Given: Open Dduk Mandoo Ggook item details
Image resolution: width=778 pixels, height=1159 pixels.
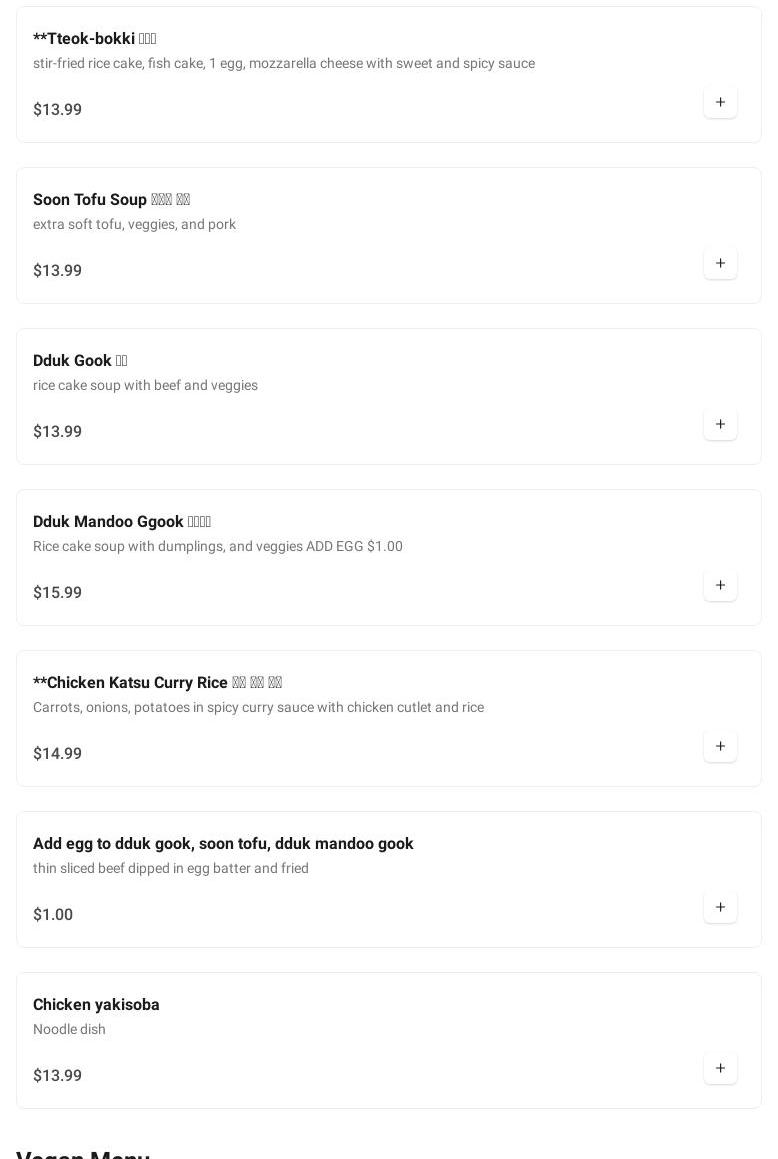Looking at the screenshot, I should (x=121, y=521).
